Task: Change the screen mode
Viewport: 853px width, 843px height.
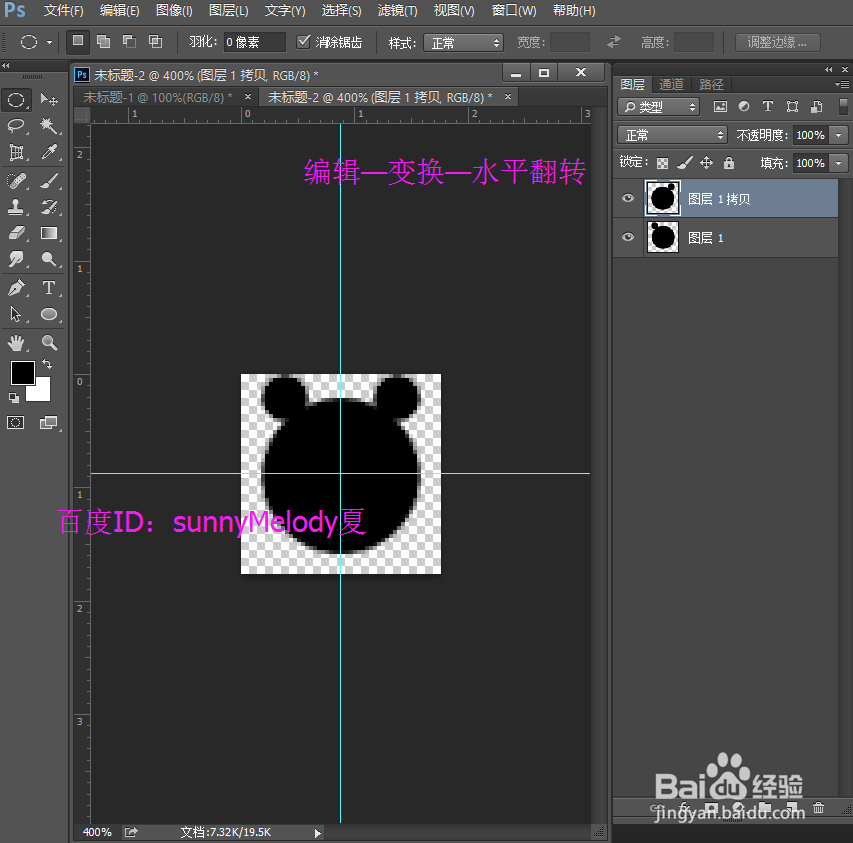Action: [x=48, y=423]
